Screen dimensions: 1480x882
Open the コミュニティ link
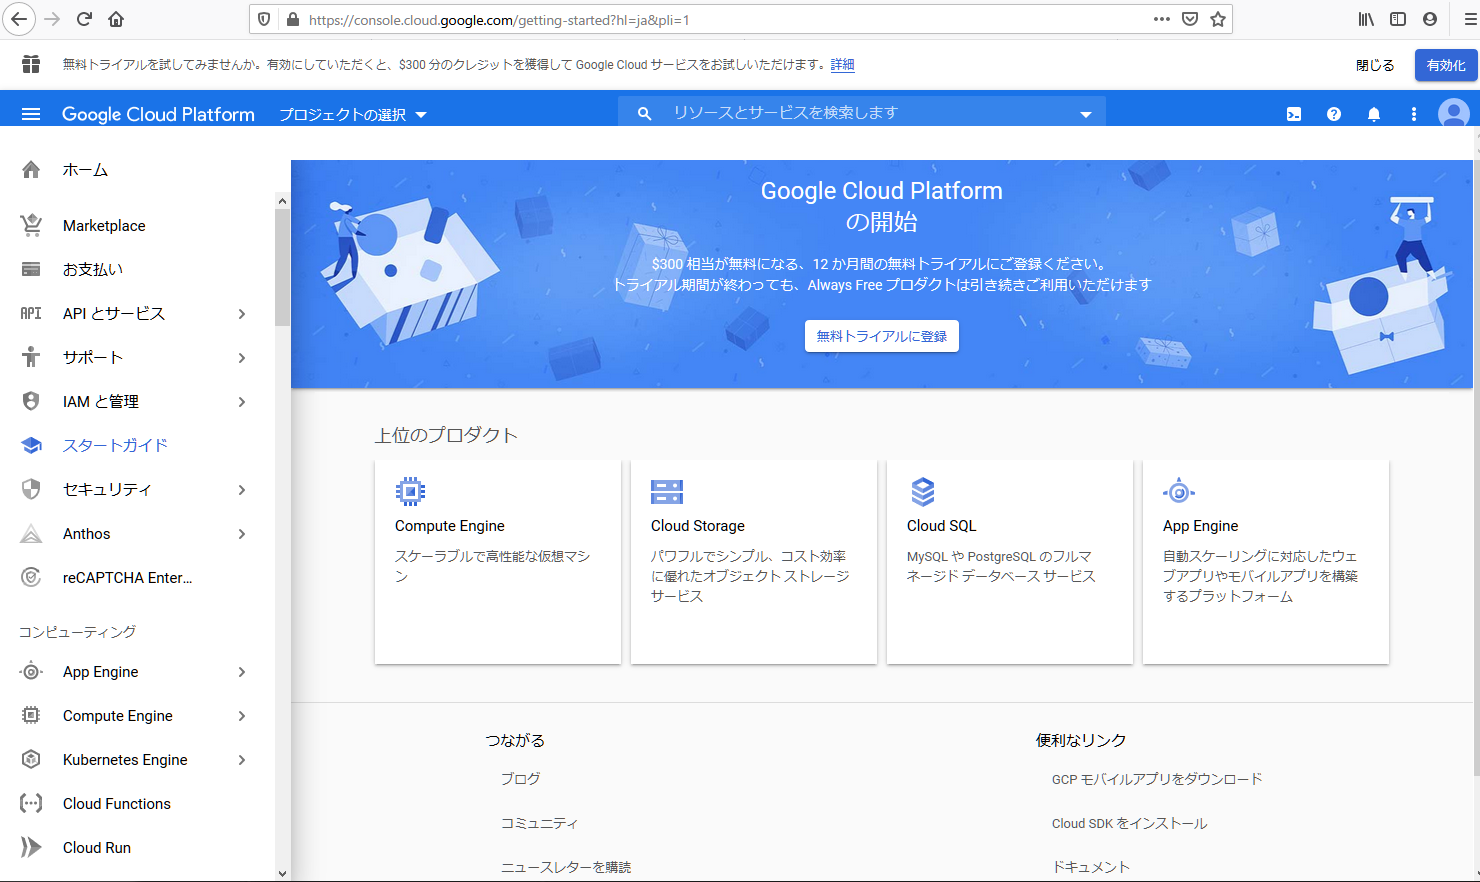click(539, 823)
